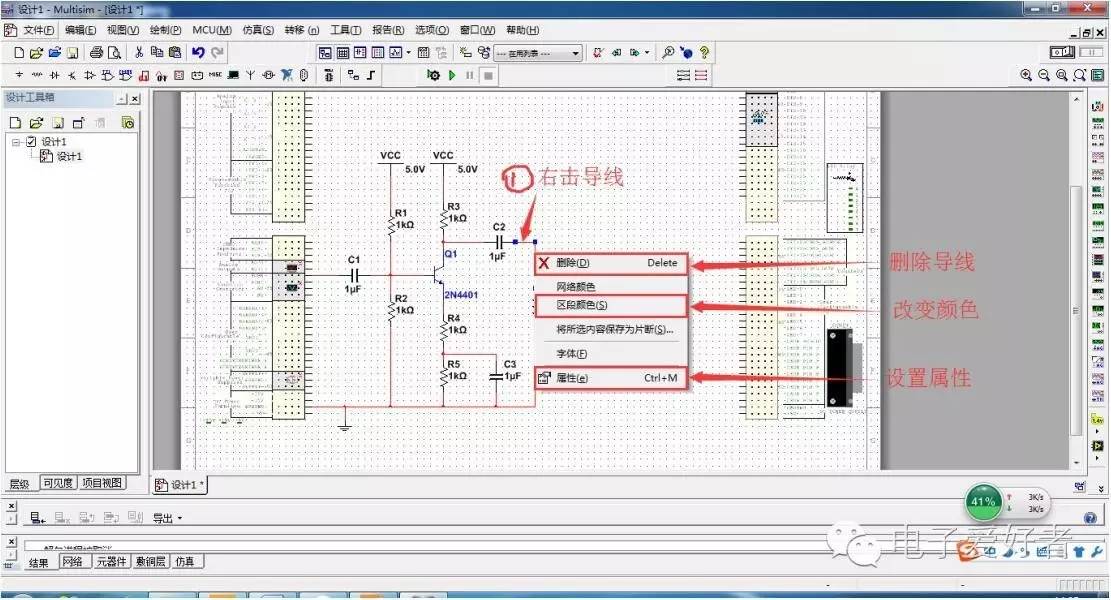Open the 编辑(E) menu
Image resolution: width=1111 pixels, height=600 pixels.
click(x=80, y=30)
